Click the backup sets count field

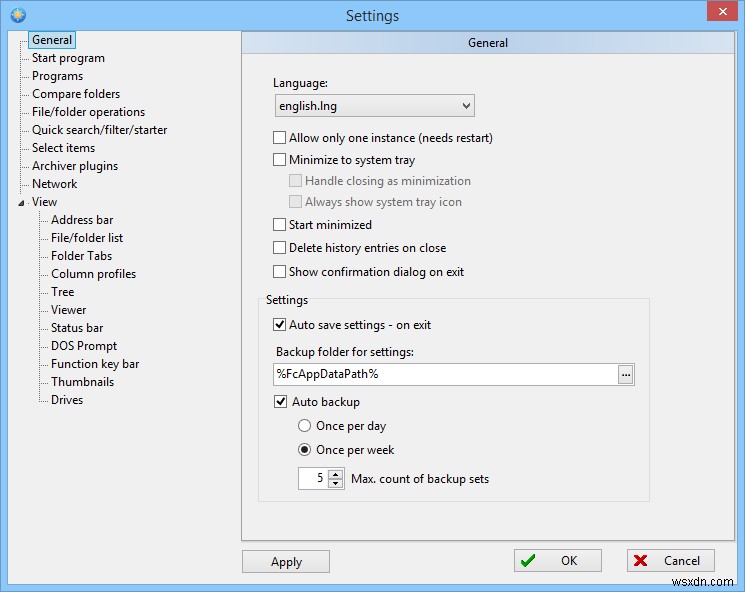click(x=314, y=478)
